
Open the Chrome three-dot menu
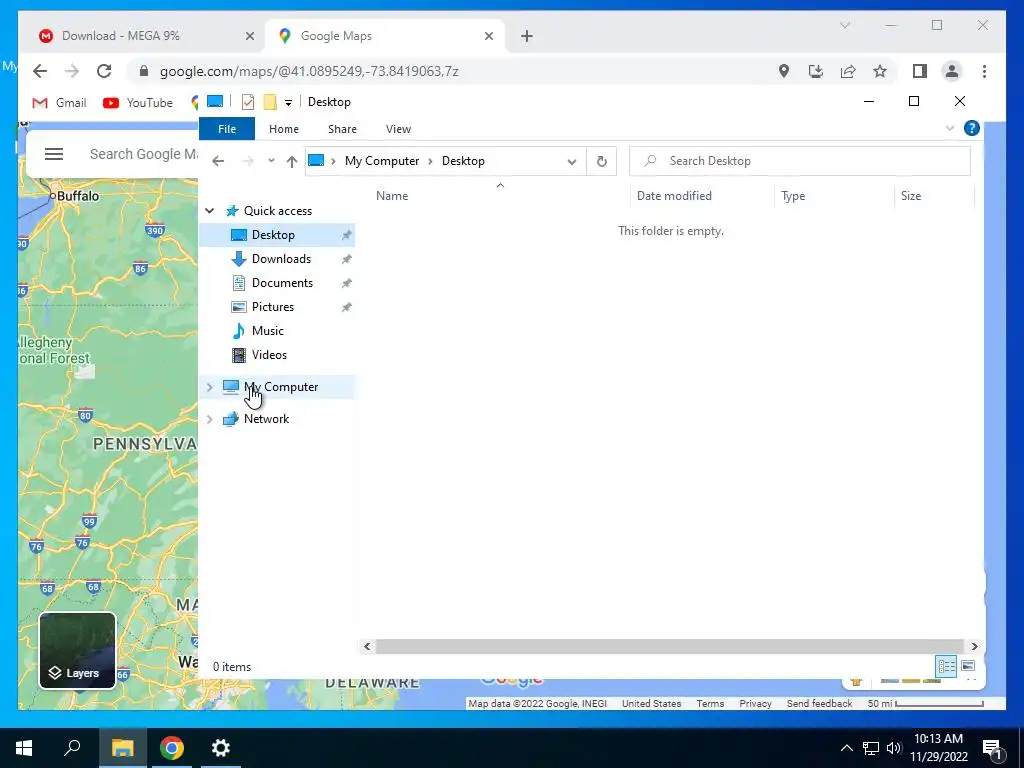tap(984, 71)
